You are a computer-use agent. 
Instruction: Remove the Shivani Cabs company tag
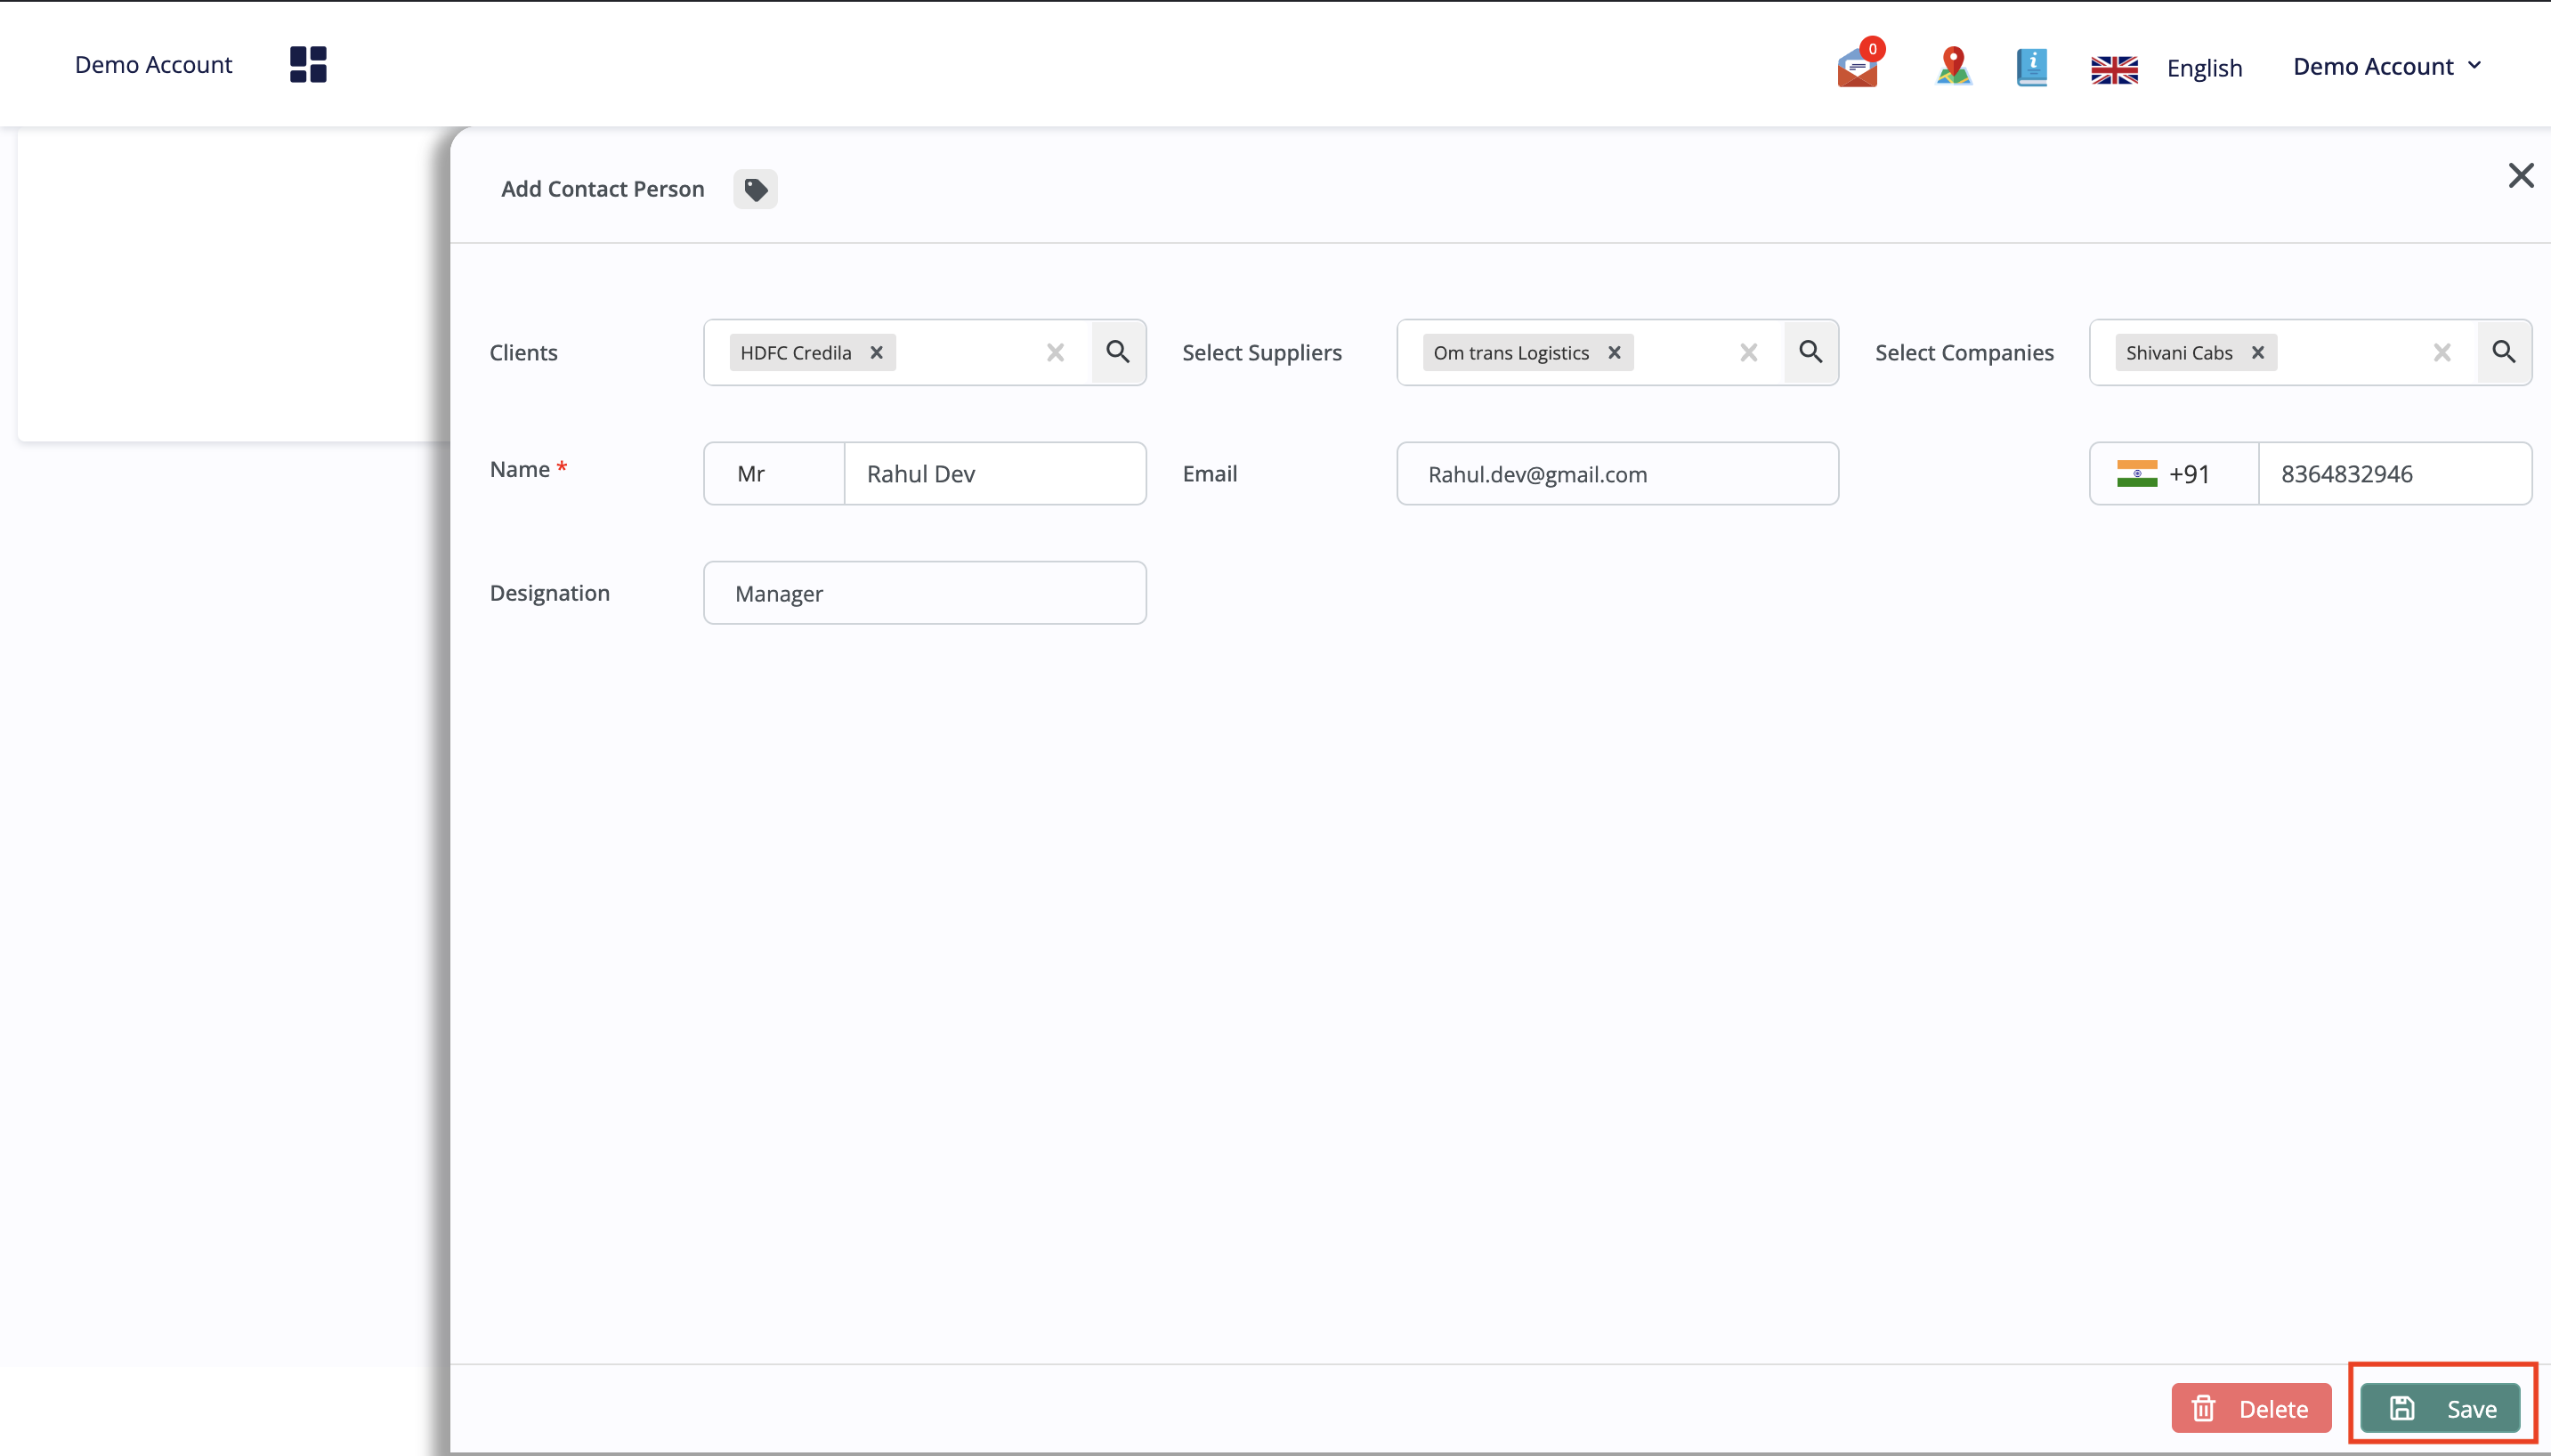tap(2257, 353)
